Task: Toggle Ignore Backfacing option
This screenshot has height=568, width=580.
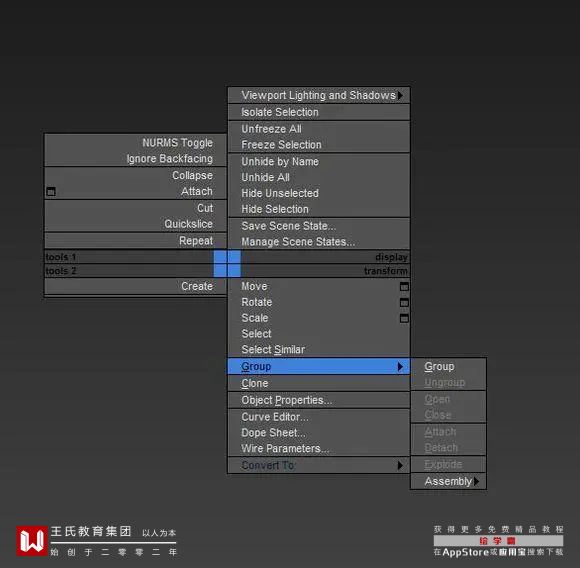Action: point(170,159)
